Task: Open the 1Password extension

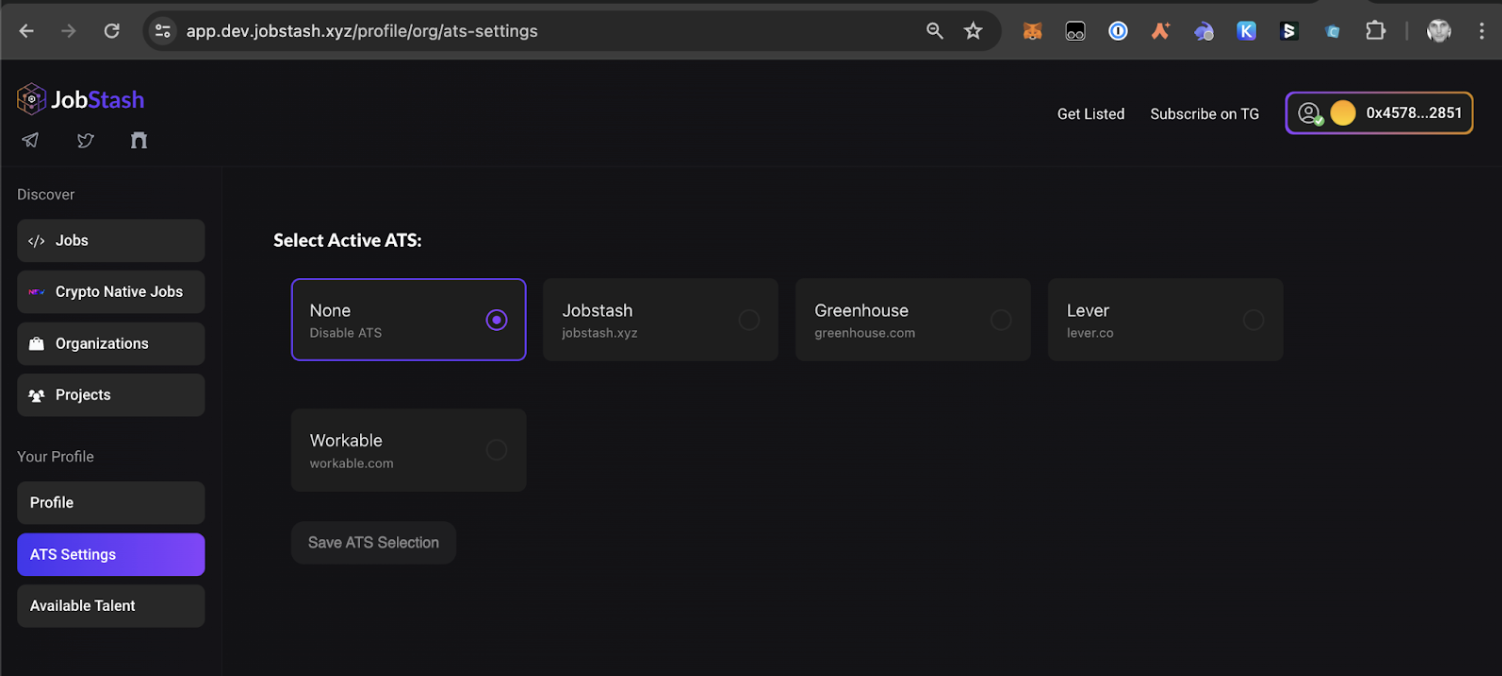Action: (1118, 31)
